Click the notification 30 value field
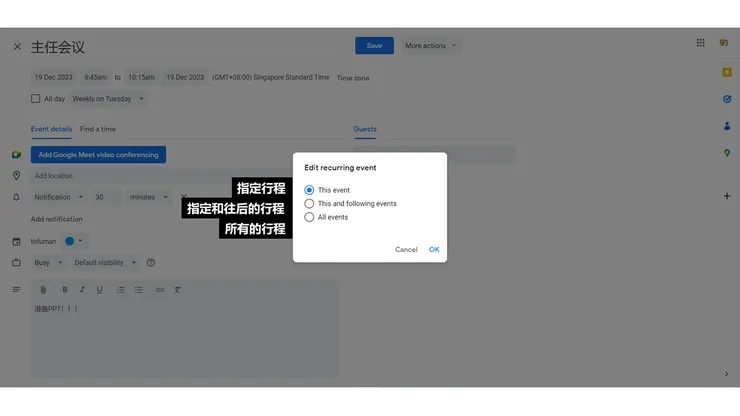Image resolution: width=740 pixels, height=416 pixels. point(107,197)
